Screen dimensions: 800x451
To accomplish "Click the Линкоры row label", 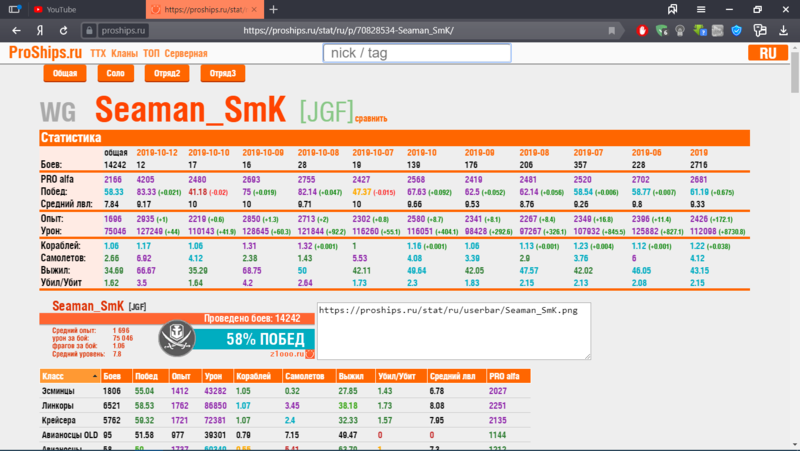I will [x=58, y=406].
